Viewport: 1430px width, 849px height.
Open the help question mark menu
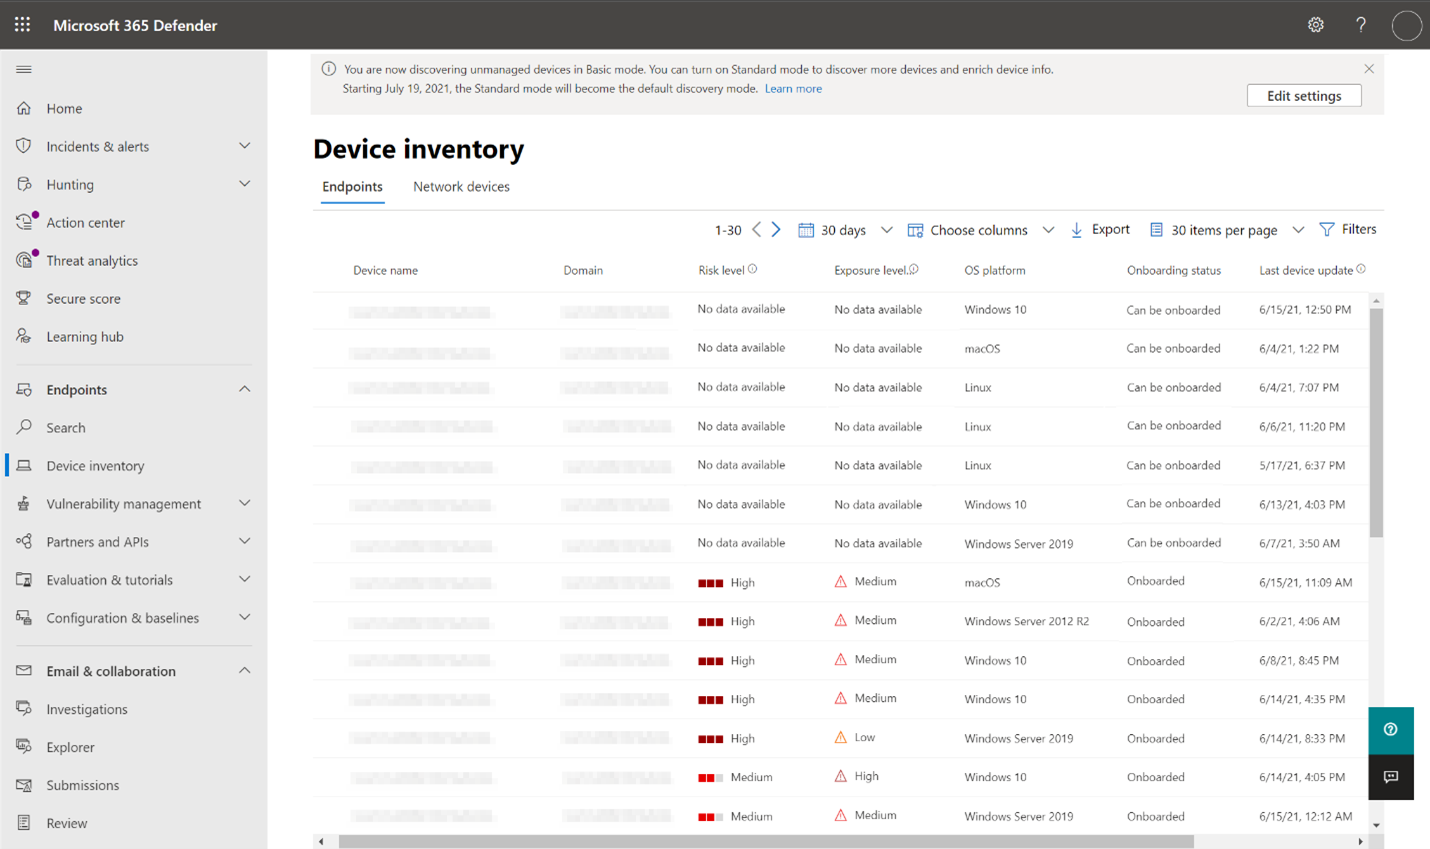pos(1361,24)
